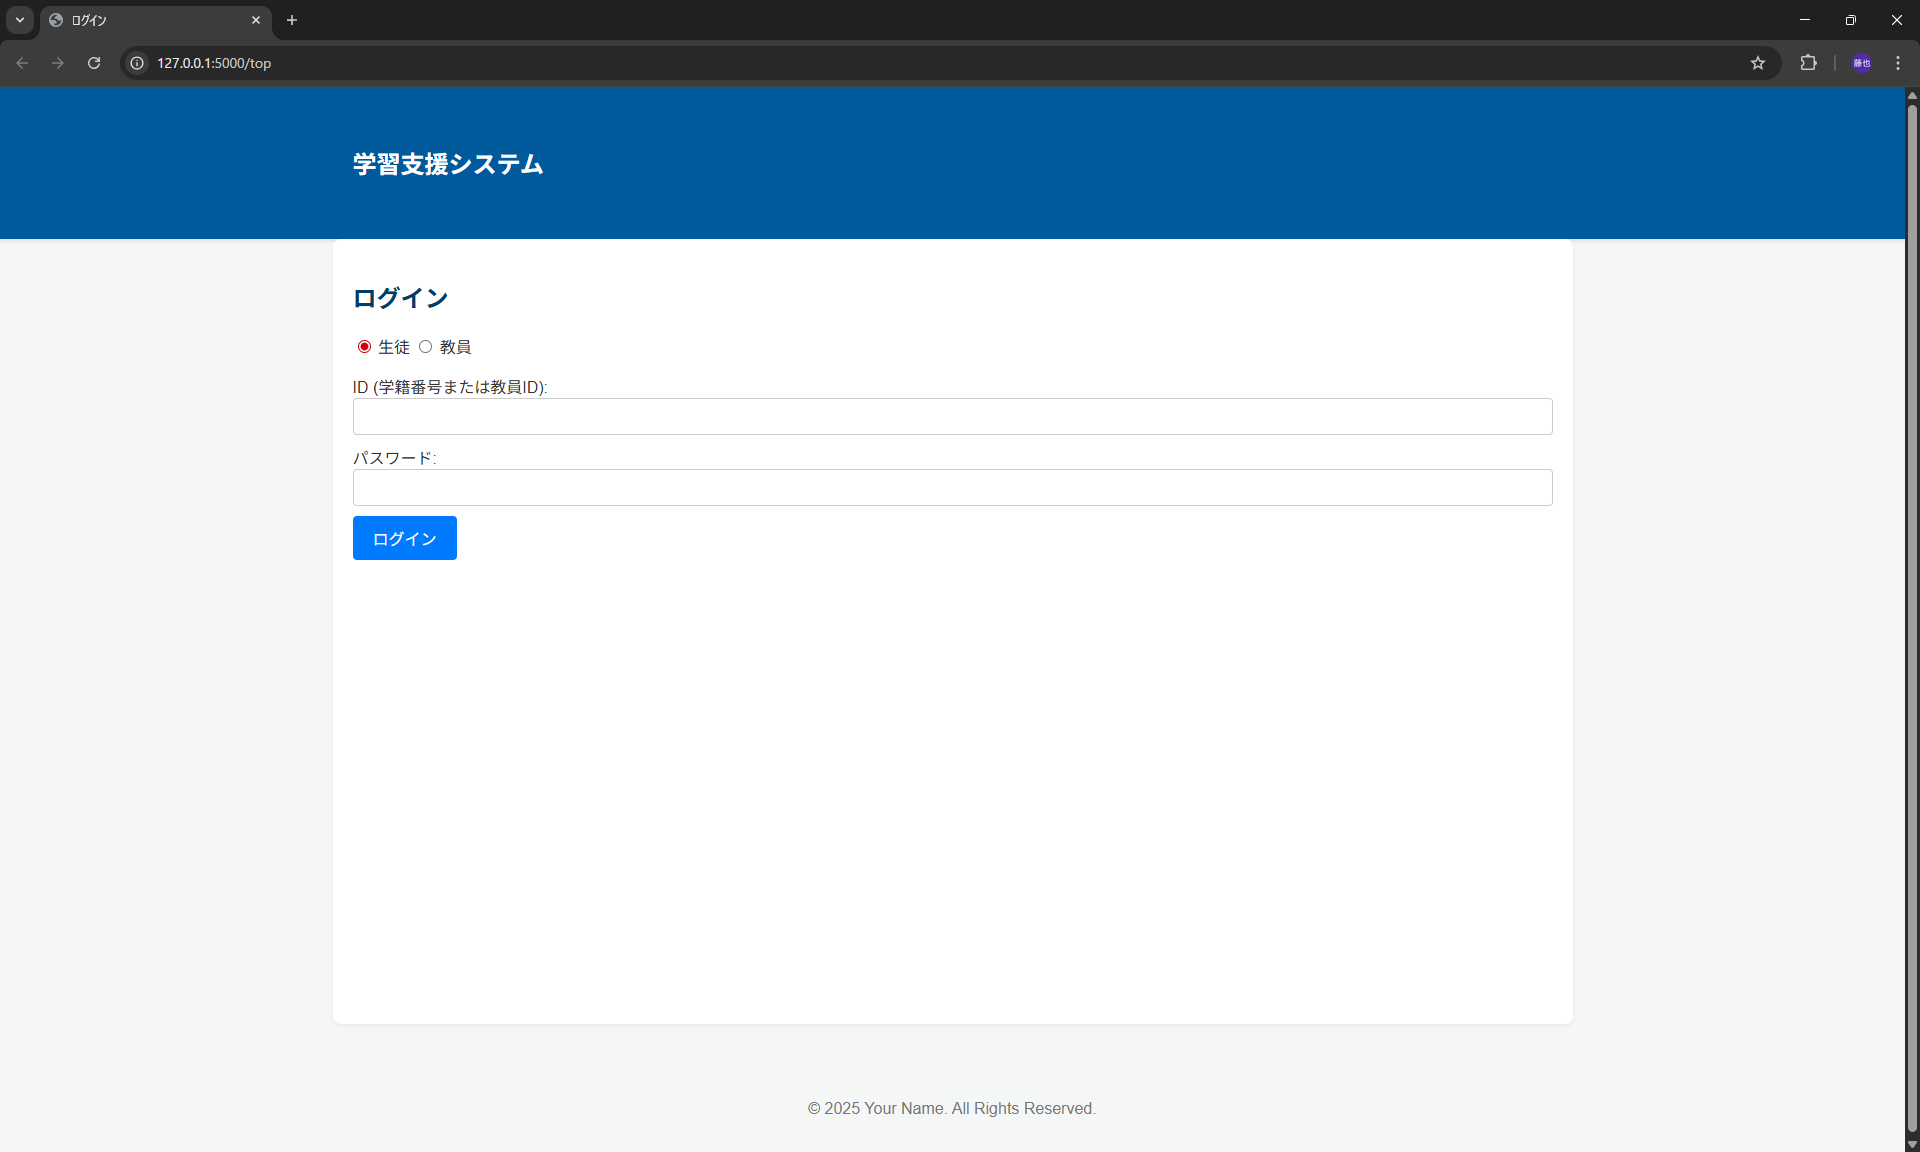1920x1152 pixels.
Task: Expand the tab search dropdown arrow
Action: point(20,20)
